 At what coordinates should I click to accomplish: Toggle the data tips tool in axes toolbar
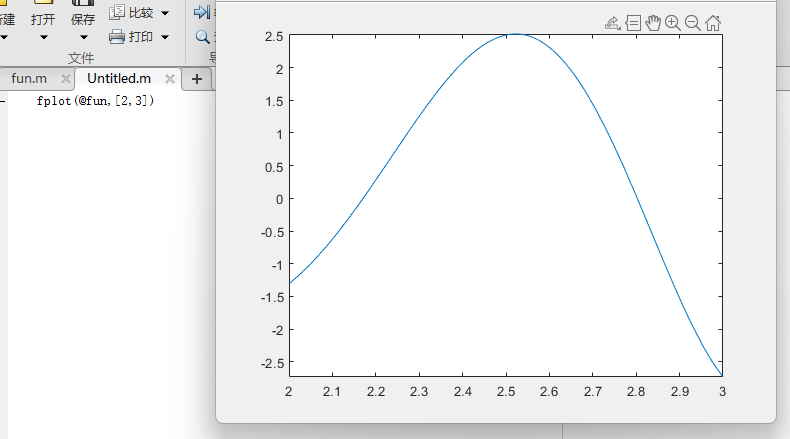click(633, 23)
